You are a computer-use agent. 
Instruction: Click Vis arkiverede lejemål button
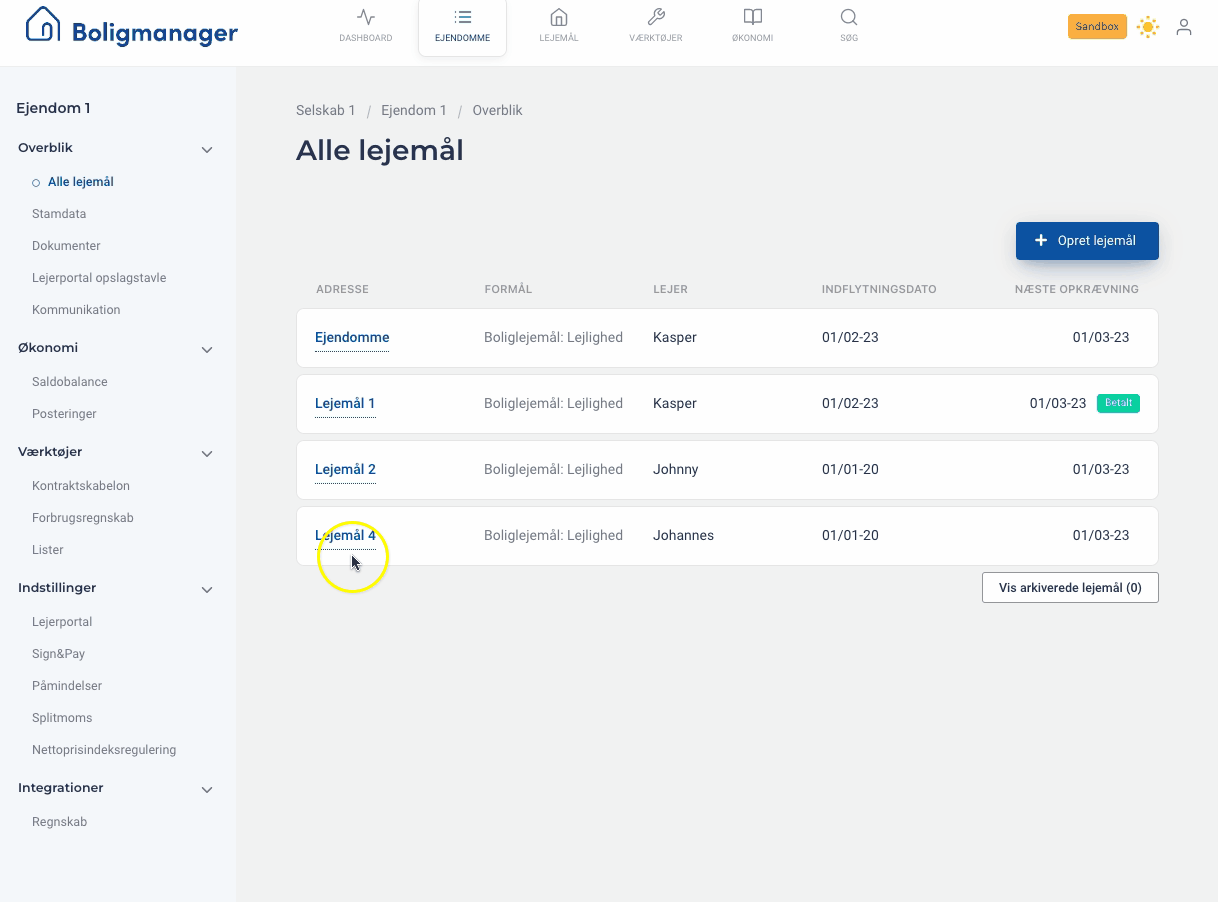[x=1070, y=588]
